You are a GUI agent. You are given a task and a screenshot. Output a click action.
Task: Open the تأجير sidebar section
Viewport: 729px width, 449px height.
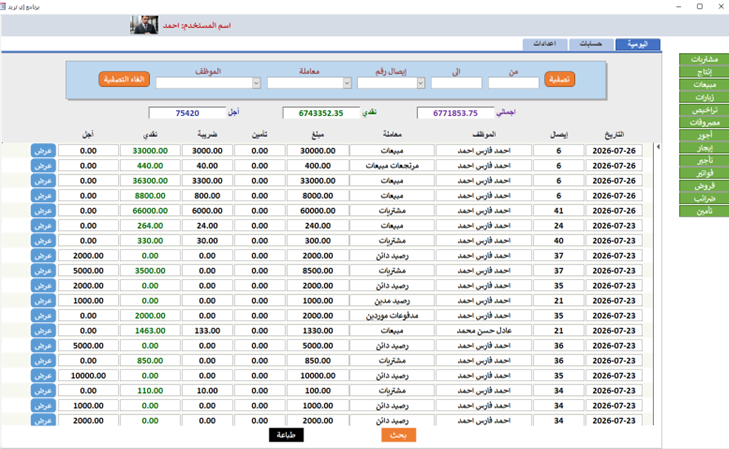704,160
